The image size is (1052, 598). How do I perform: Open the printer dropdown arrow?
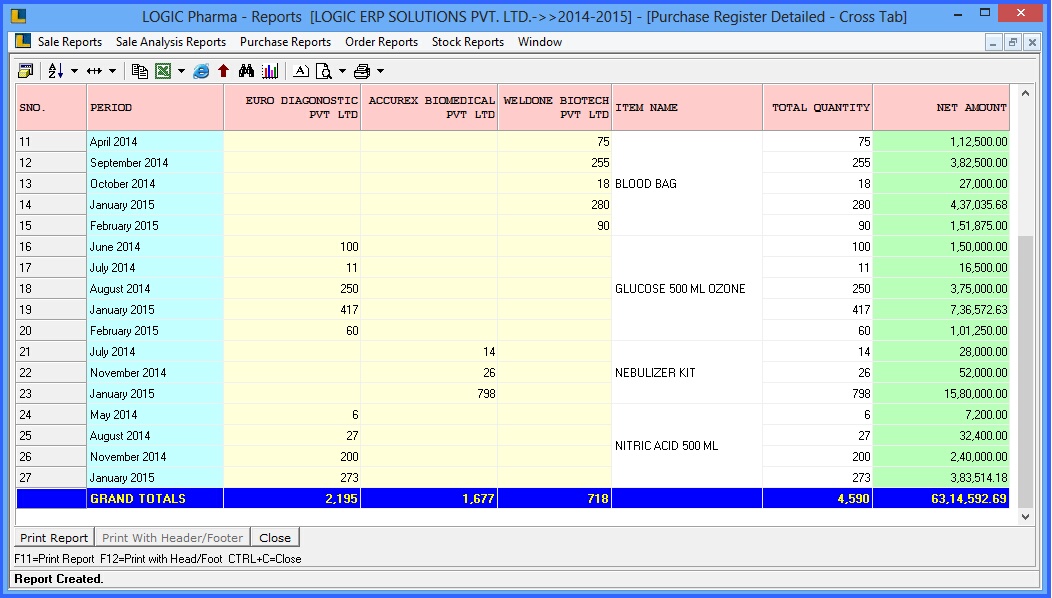pyautogui.click(x=380, y=71)
